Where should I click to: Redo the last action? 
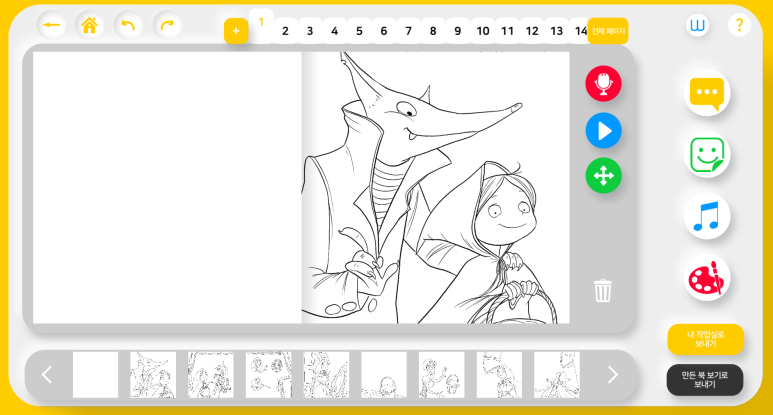point(167,25)
